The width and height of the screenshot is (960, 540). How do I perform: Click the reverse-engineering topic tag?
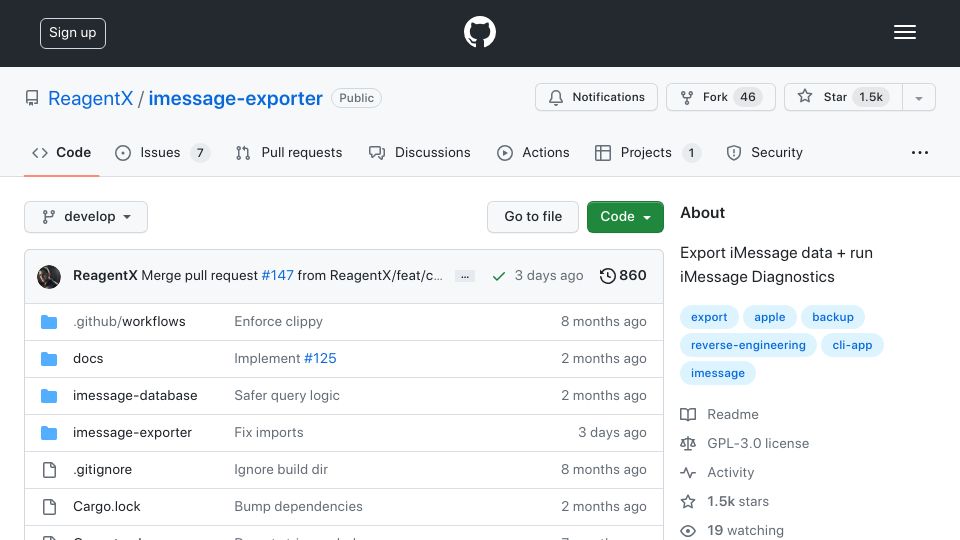748,345
